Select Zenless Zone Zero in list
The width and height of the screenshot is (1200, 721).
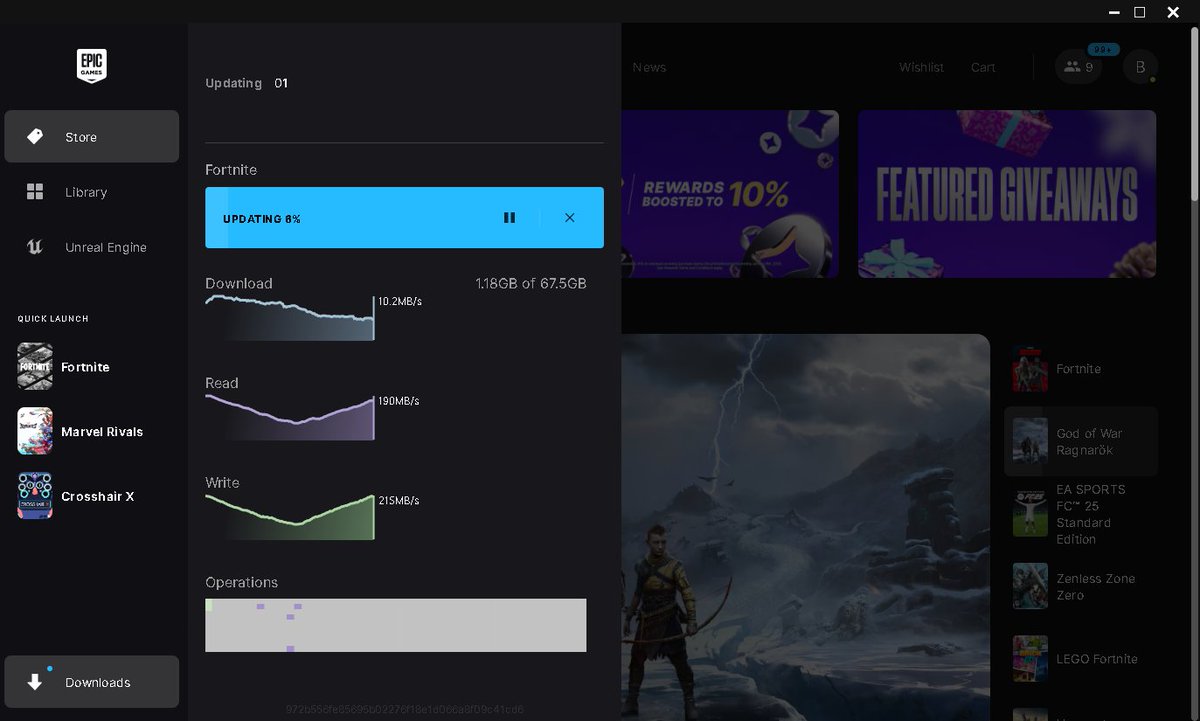tap(1081, 586)
